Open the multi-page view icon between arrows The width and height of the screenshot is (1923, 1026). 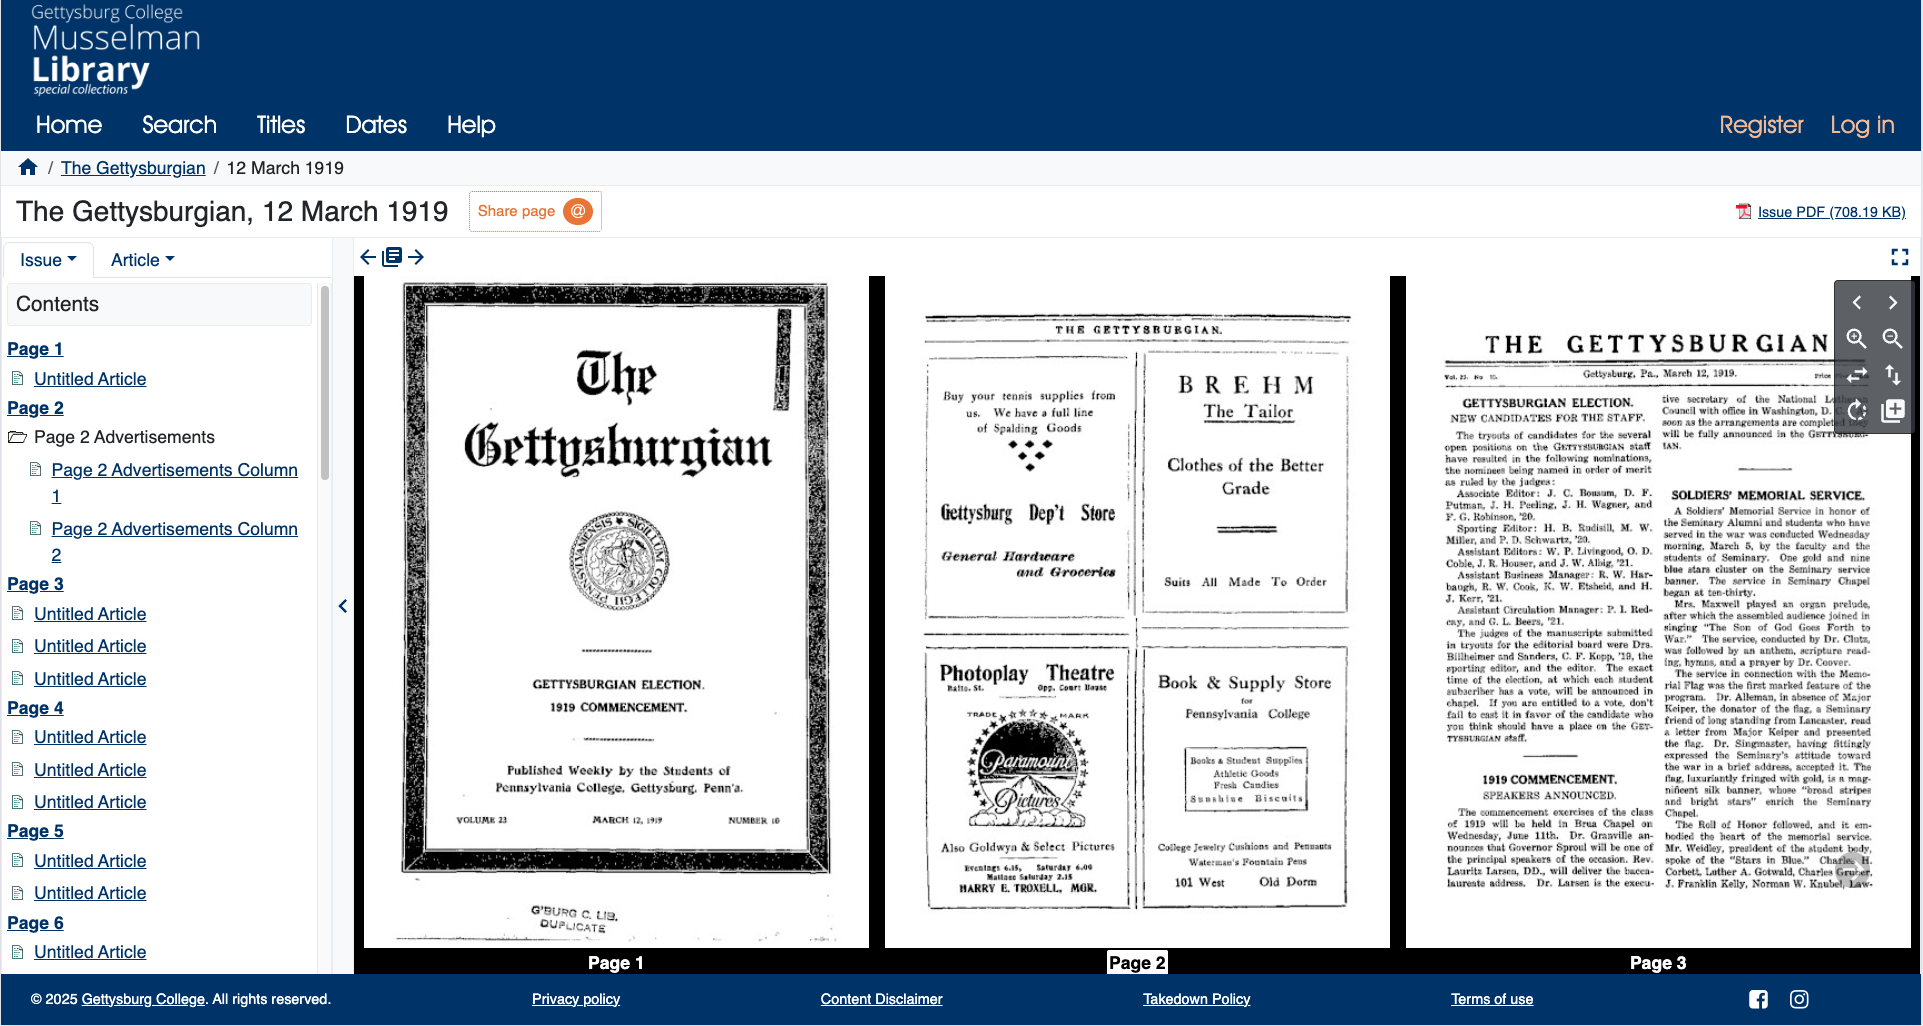click(391, 257)
